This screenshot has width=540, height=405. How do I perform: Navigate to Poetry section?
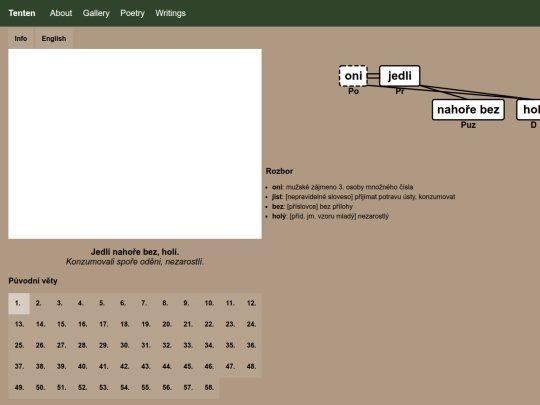132,13
